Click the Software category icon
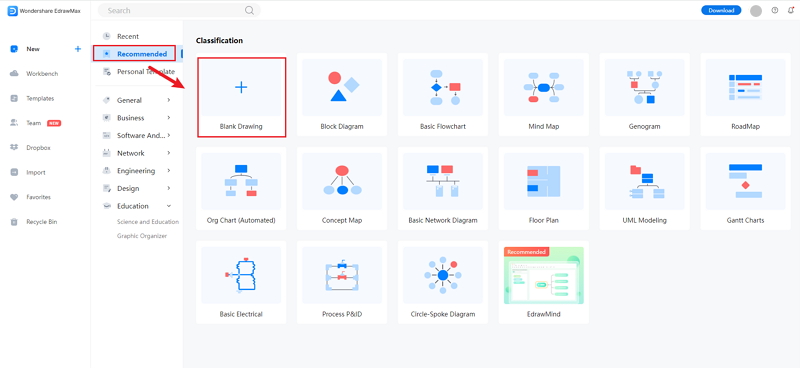The image size is (800, 368). [107, 136]
